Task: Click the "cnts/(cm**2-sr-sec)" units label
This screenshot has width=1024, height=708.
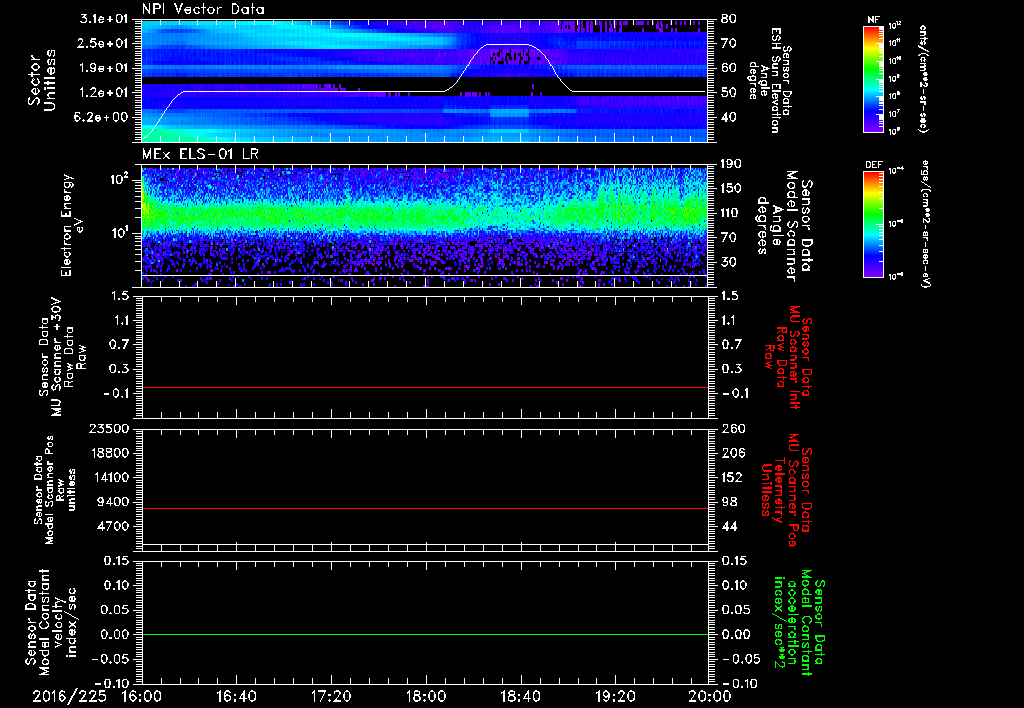Action: tap(923, 79)
